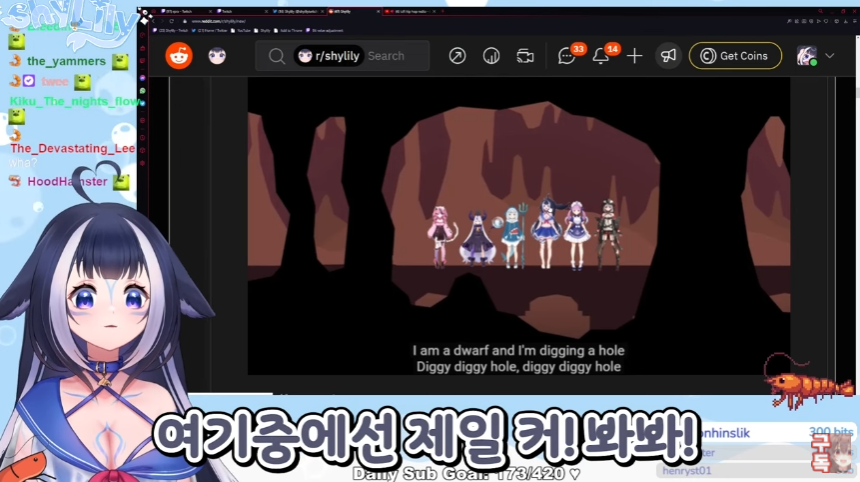This screenshot has width=860, height=482.
Task: Open WhatsApp in the Opera sidebar
Action: click(142, 90)
